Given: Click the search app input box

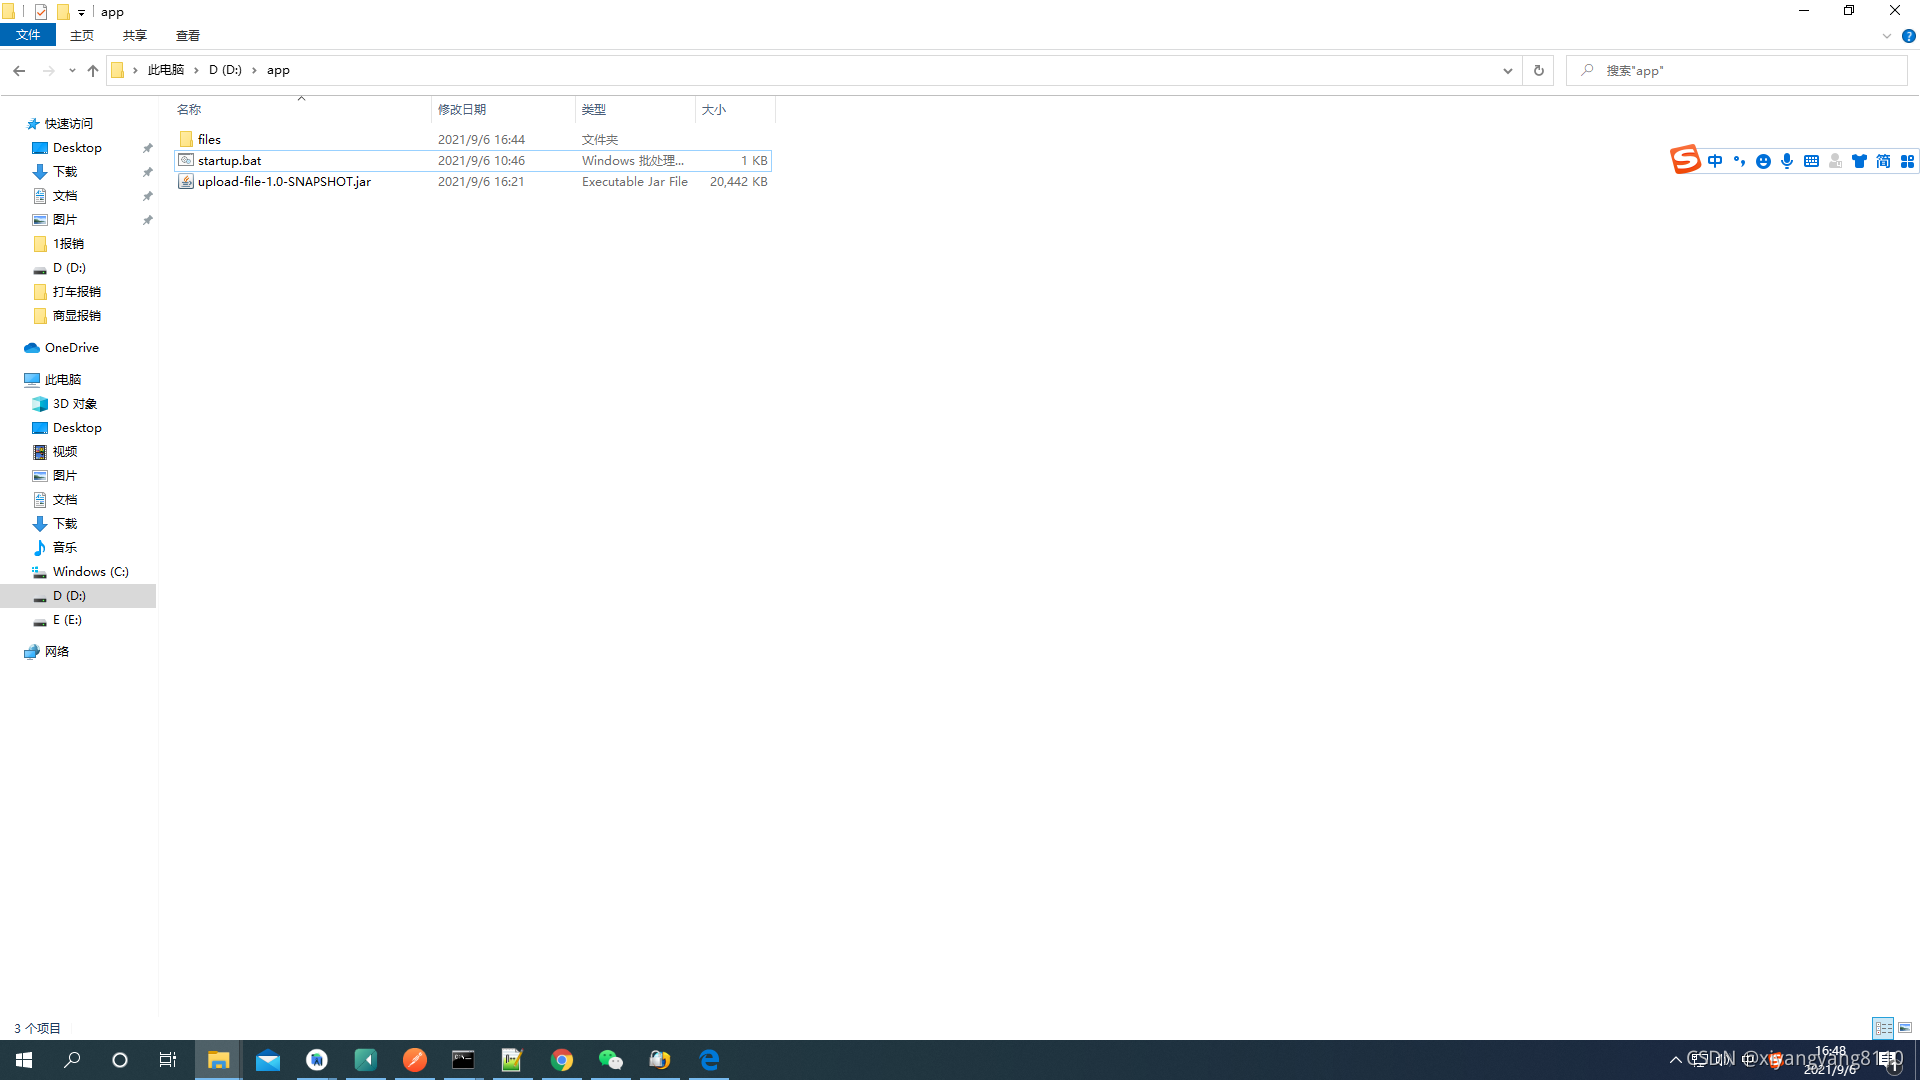Looking at the screenshot, I should click(1740, 70).
